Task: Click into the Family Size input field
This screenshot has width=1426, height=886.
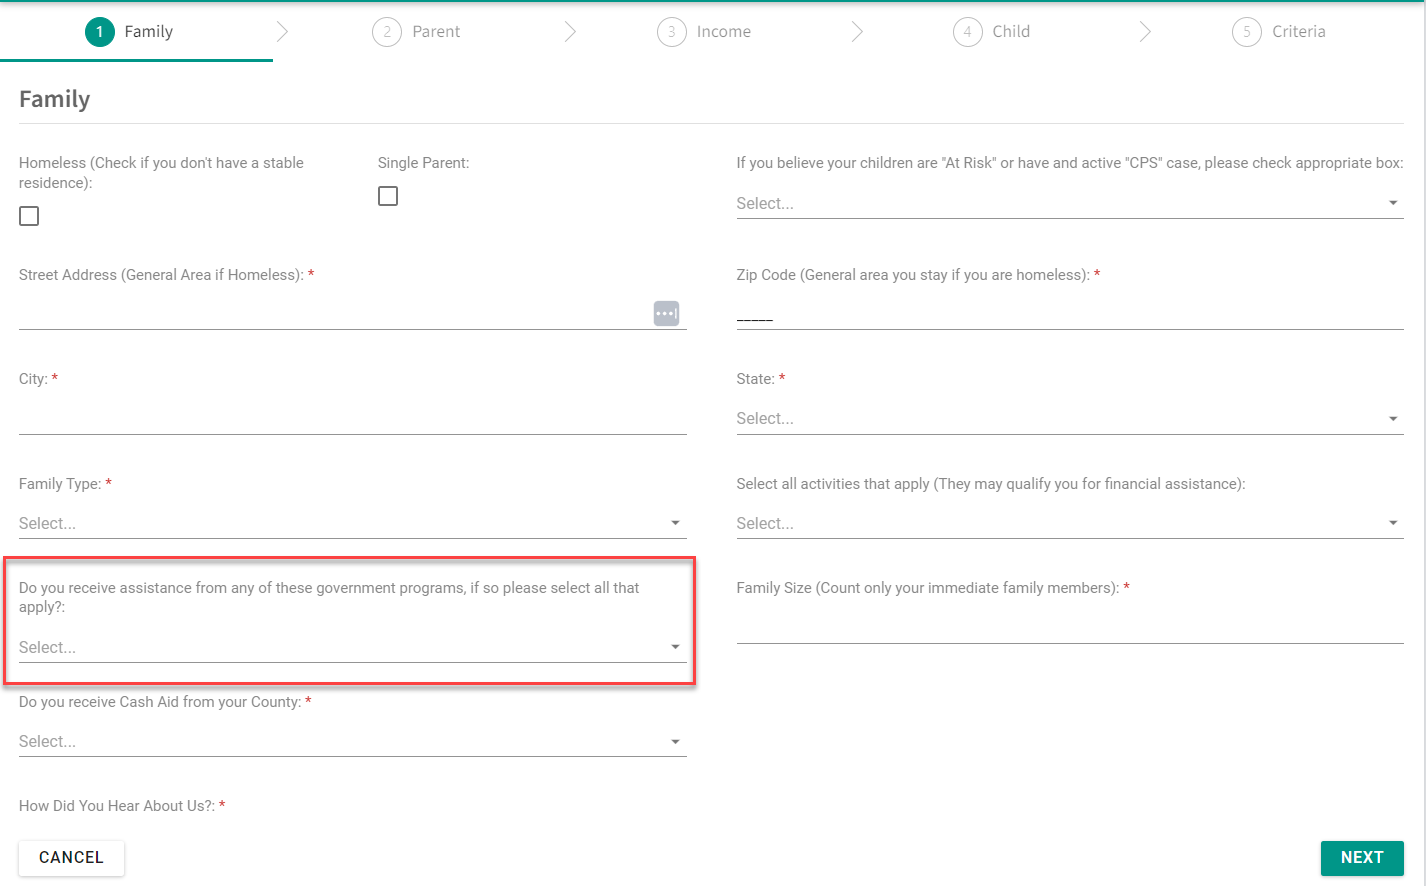Action: [1070, 627]
